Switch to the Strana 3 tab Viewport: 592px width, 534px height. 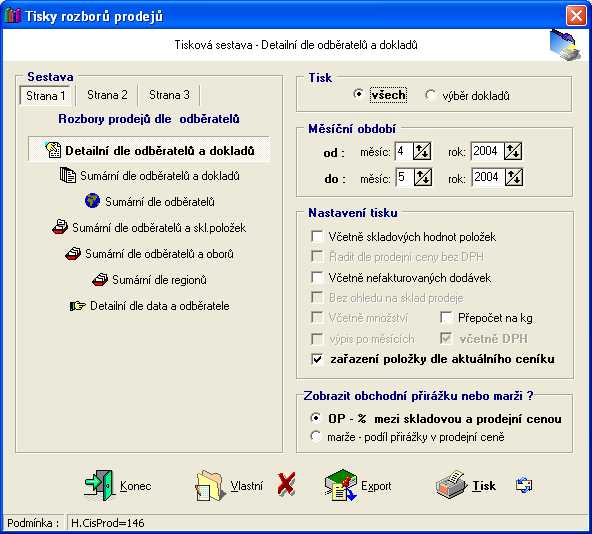pyautogui.click(x=169, y=95)
